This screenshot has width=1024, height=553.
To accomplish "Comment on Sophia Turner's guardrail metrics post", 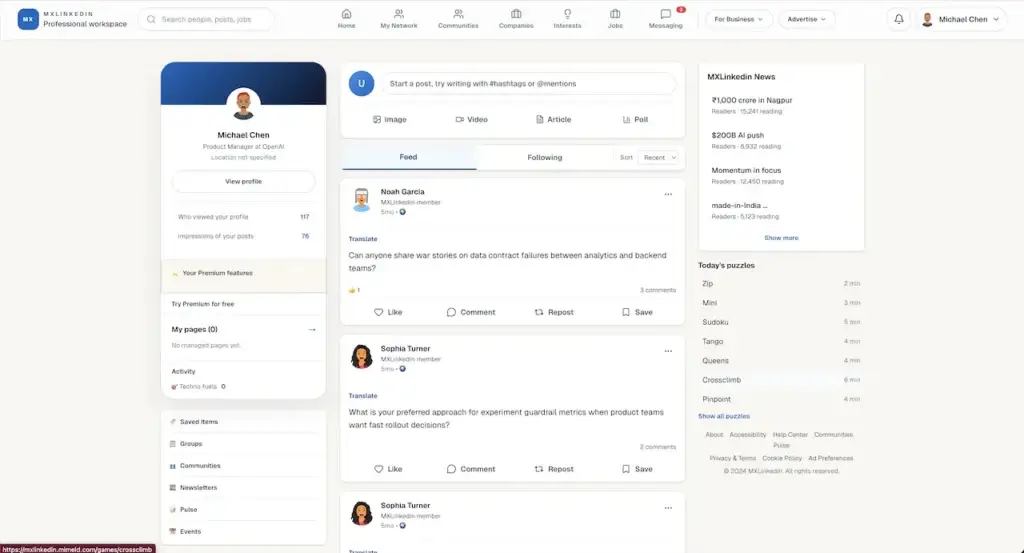I will [471, 469].
